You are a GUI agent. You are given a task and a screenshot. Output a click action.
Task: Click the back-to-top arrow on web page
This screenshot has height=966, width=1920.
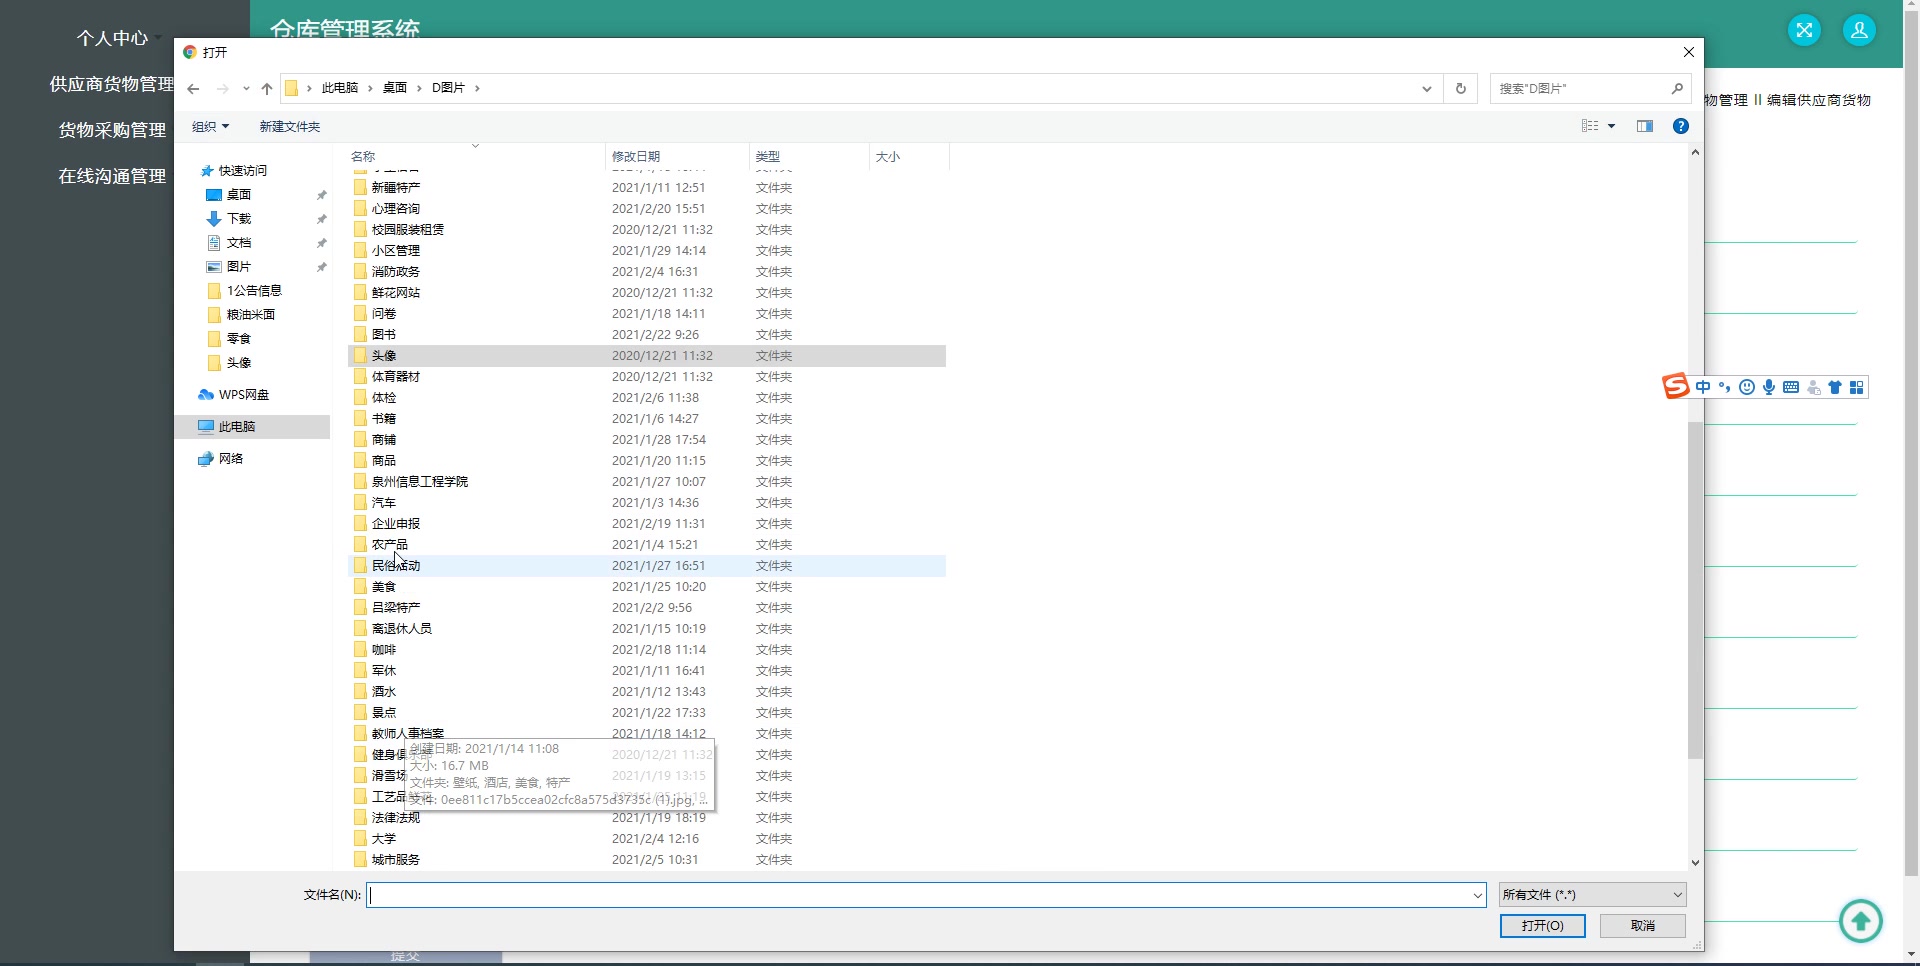(x=1861, y=921)
